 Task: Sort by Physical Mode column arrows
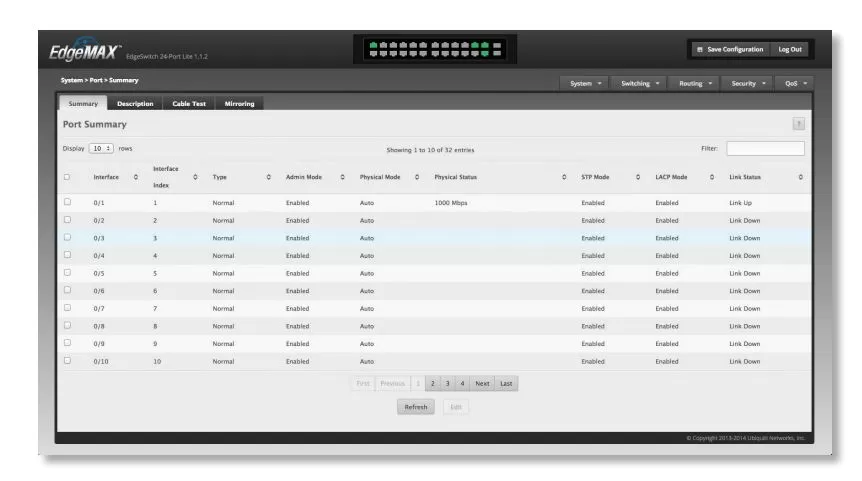point(417,177)
